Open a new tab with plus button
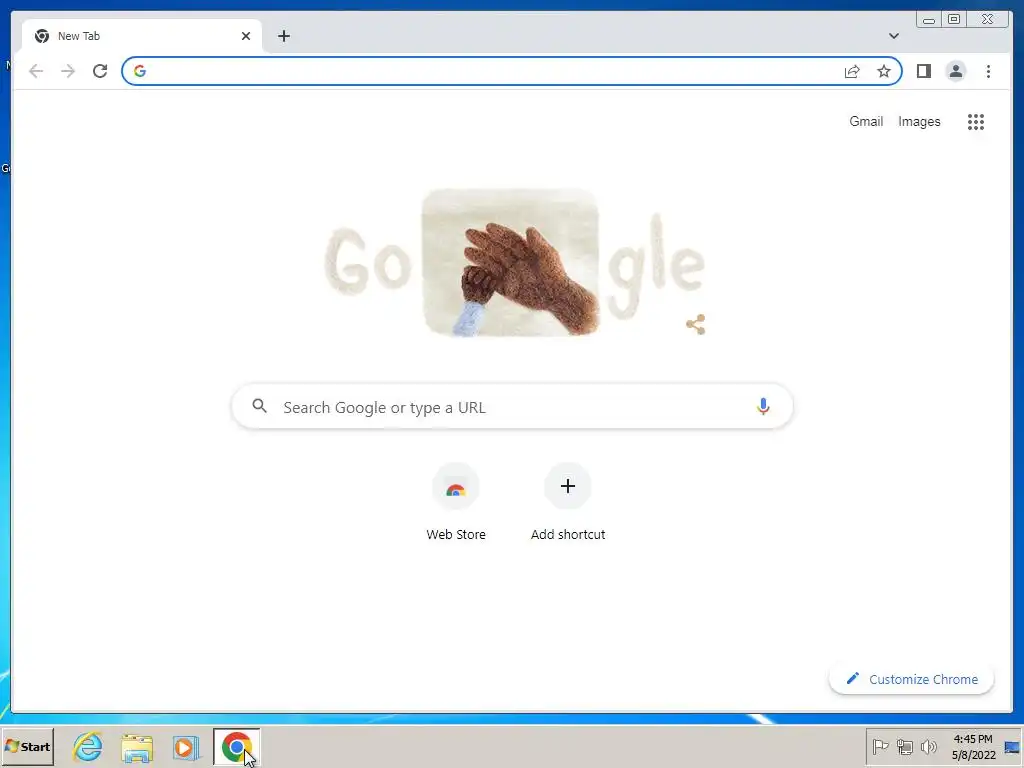The width and height of the screenshot is (1024, 768). coord(283,36)
